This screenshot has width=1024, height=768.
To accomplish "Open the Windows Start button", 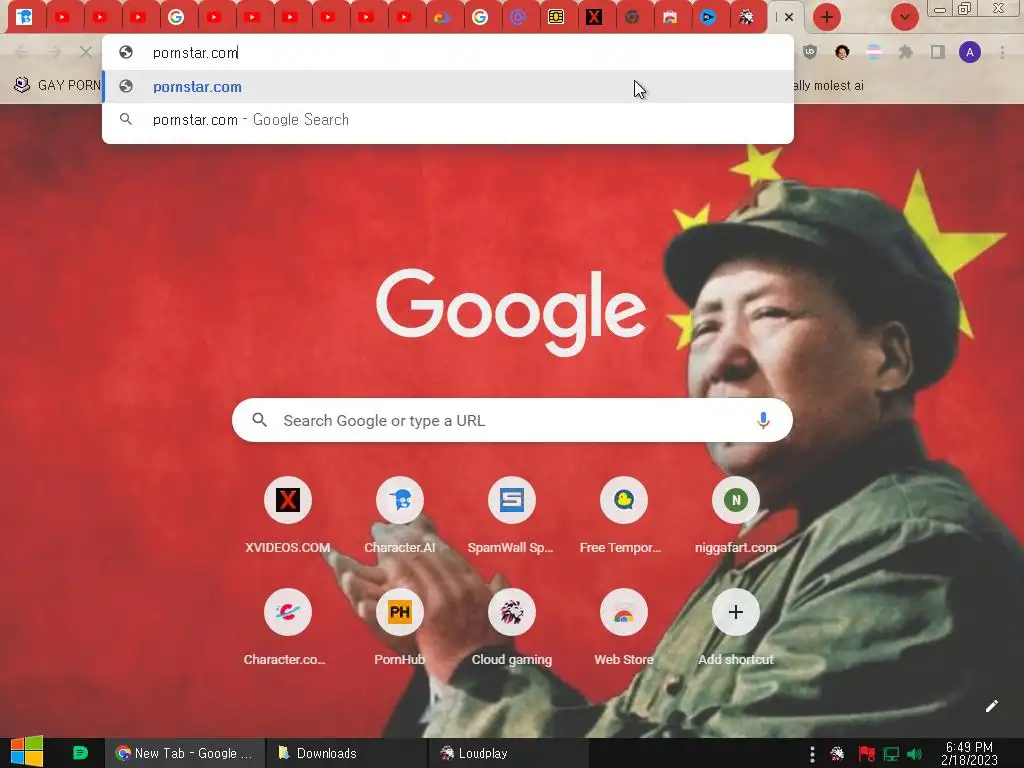I will coord(26,752).
